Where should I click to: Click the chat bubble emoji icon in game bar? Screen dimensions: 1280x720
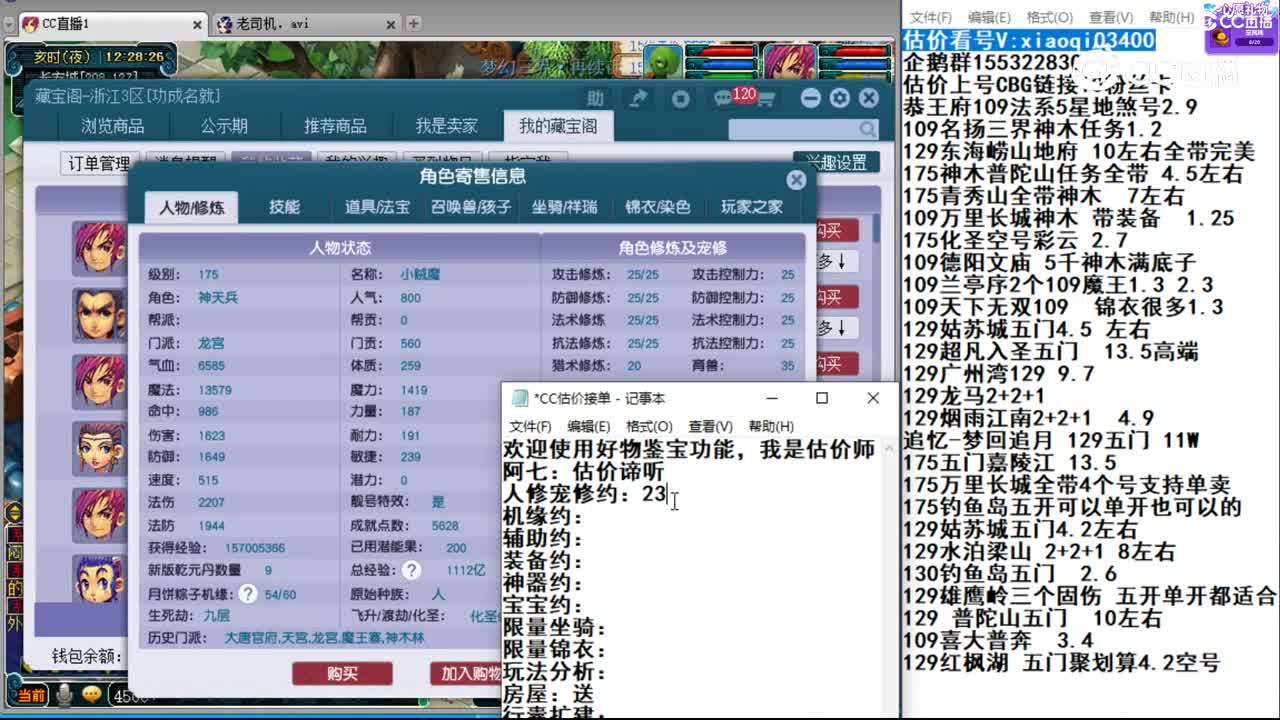91,693
